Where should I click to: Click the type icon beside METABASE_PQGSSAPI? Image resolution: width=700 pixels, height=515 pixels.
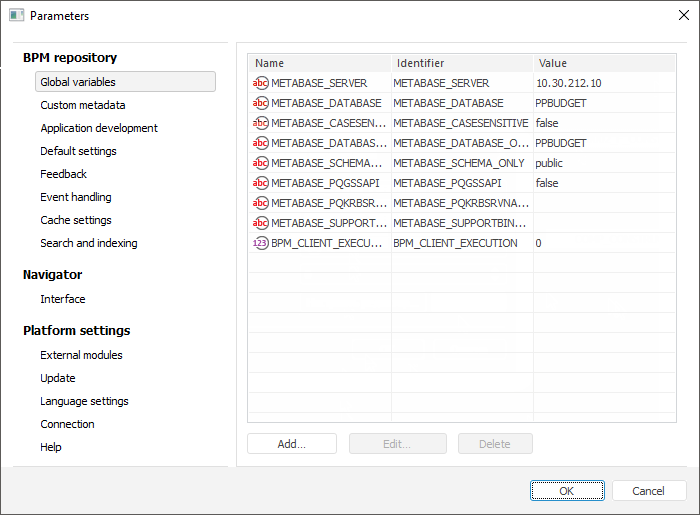(261, 183)
